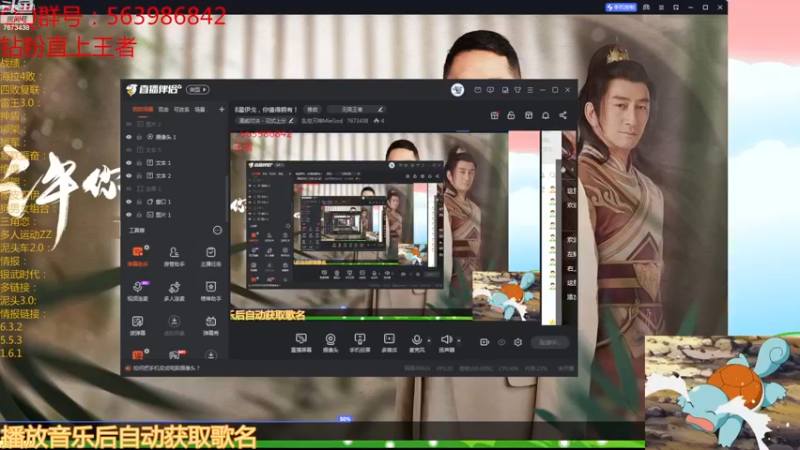Click the message icon in companion title bar
This screenshot has width=800, height=450.
point(478,90)
